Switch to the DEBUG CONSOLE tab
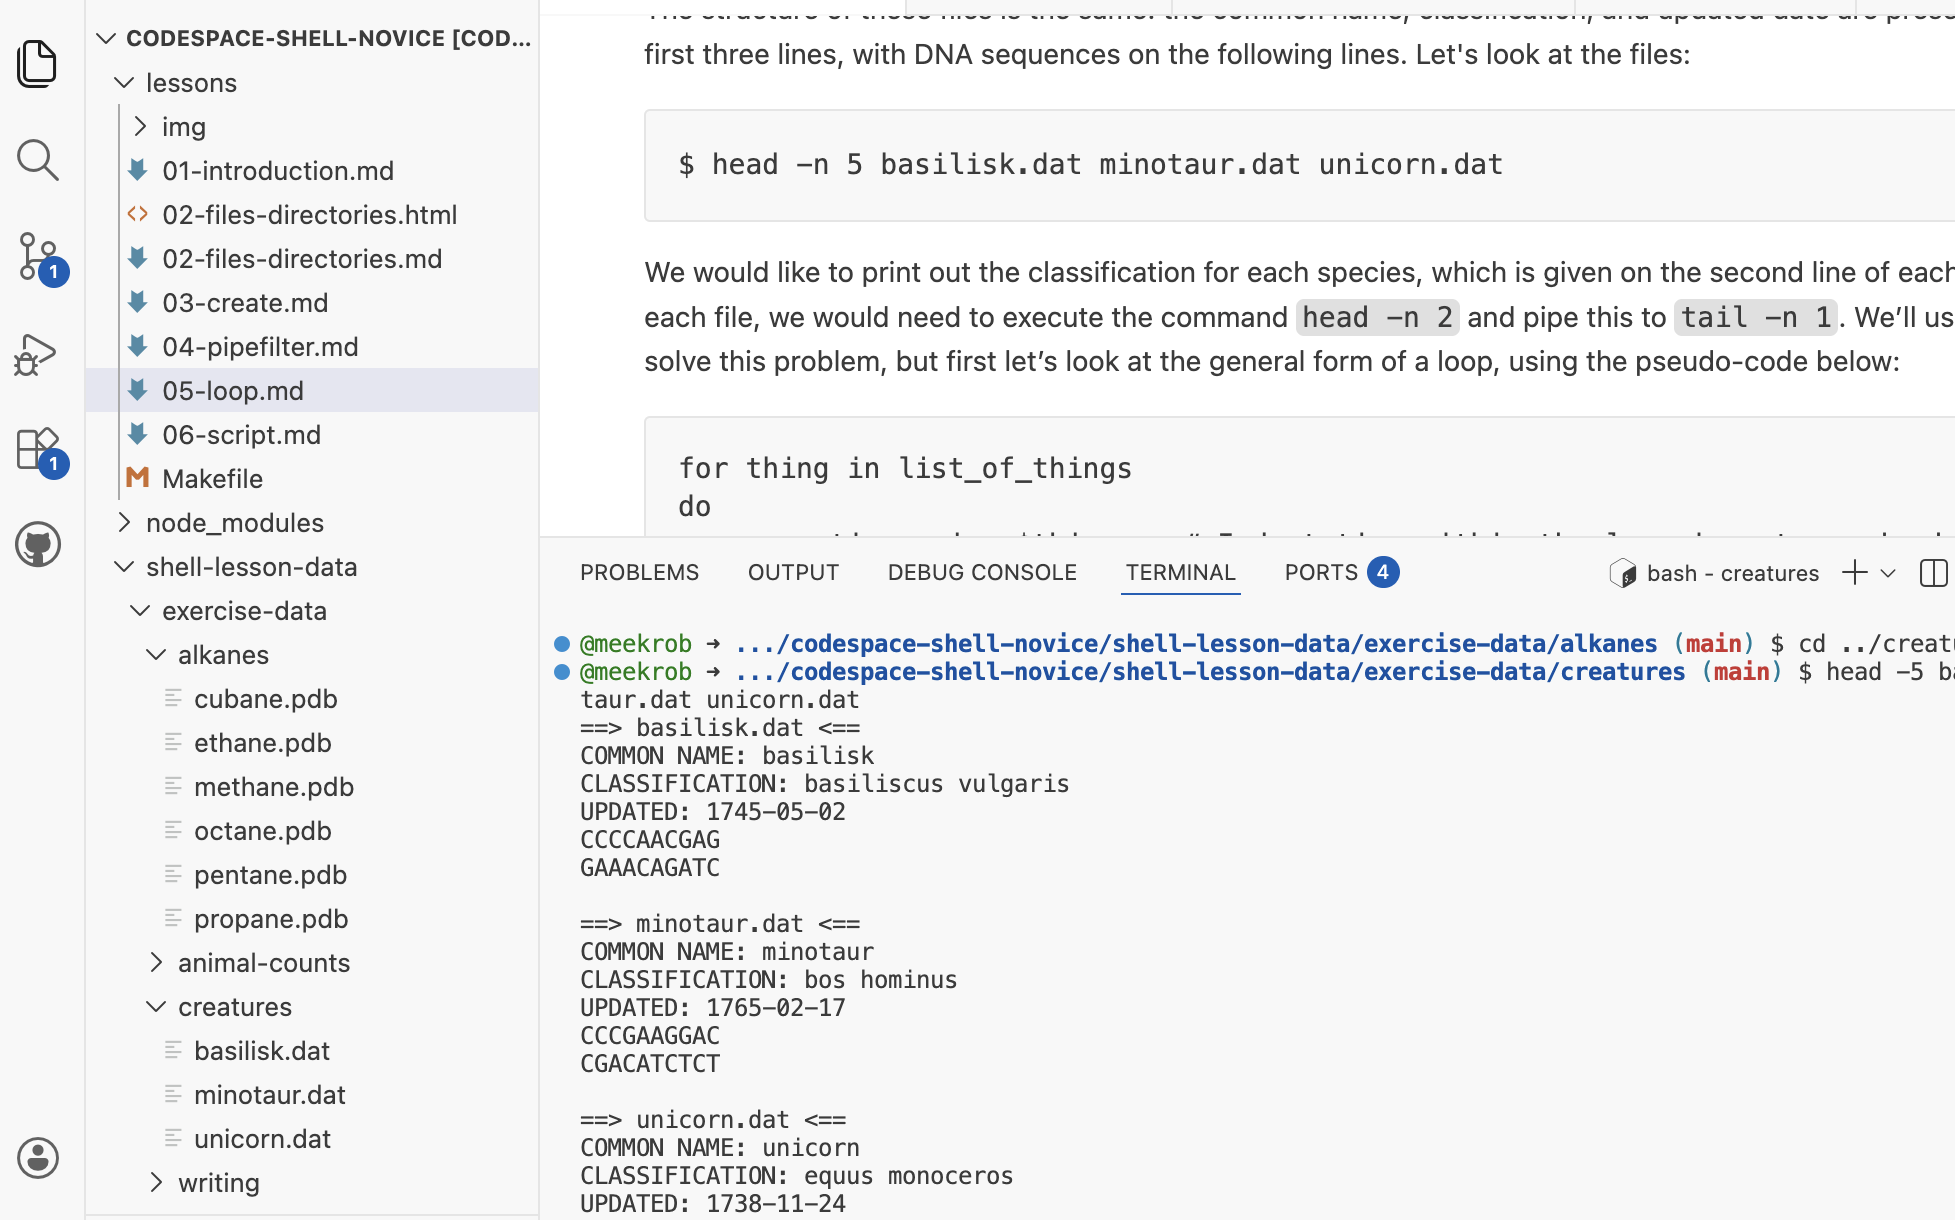This screenshot has width=1955, height=1220. pyautogui.click(x=982, y=573)
